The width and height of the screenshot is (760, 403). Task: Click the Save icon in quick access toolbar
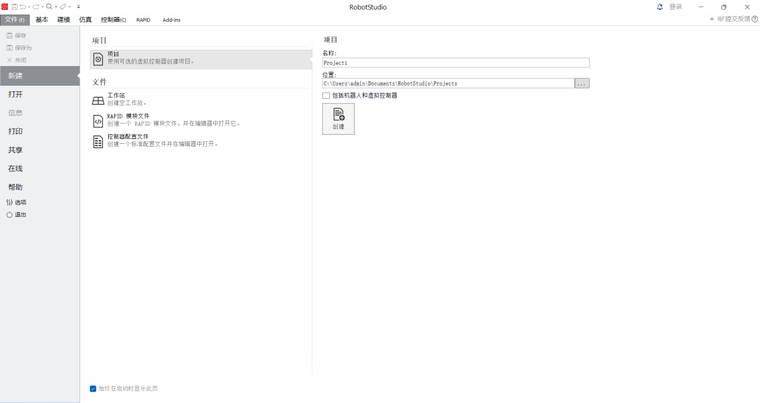(15, 7)
